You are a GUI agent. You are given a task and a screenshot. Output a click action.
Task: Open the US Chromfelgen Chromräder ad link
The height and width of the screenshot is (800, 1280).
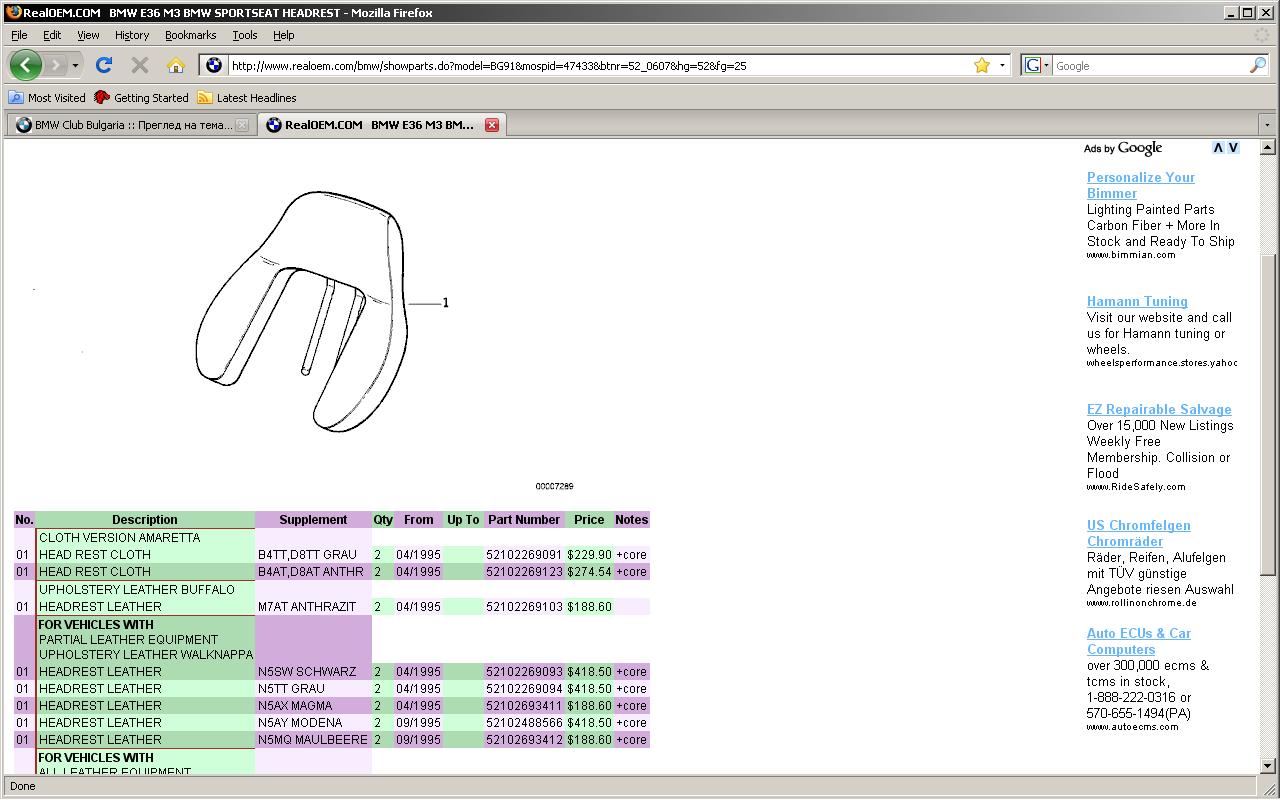pyautogui.click(x=1138, y=533)
